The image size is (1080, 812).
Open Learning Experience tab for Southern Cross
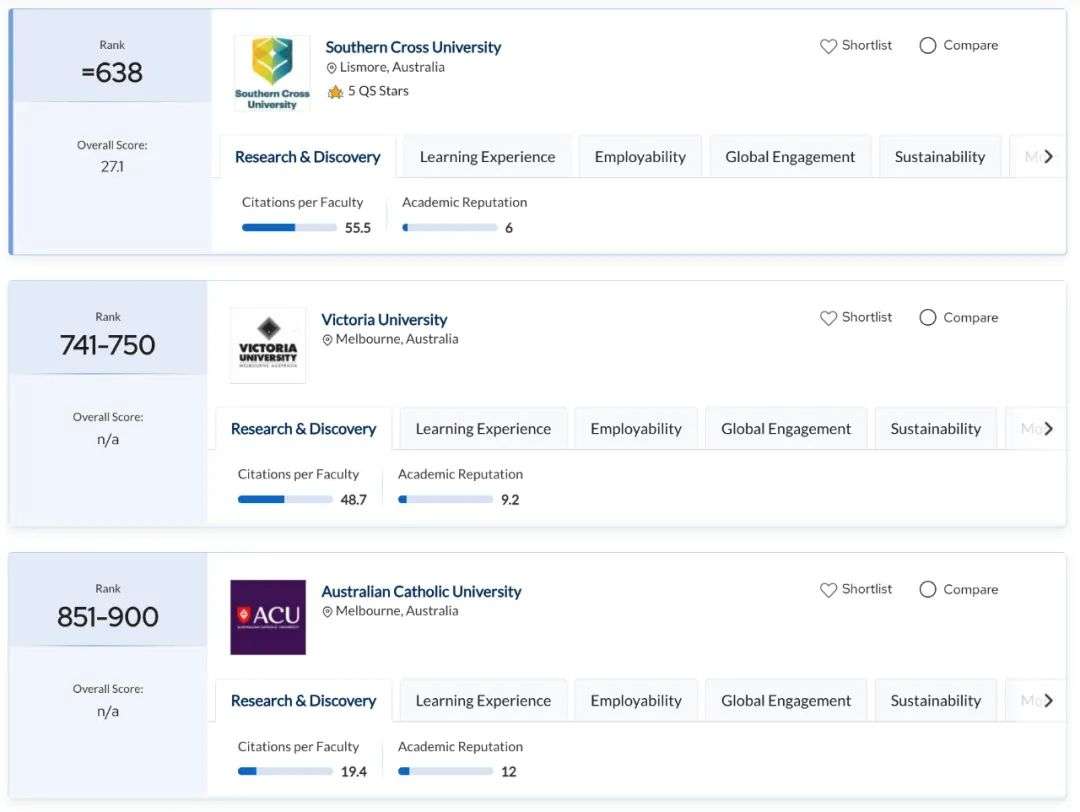pos(488,157)
